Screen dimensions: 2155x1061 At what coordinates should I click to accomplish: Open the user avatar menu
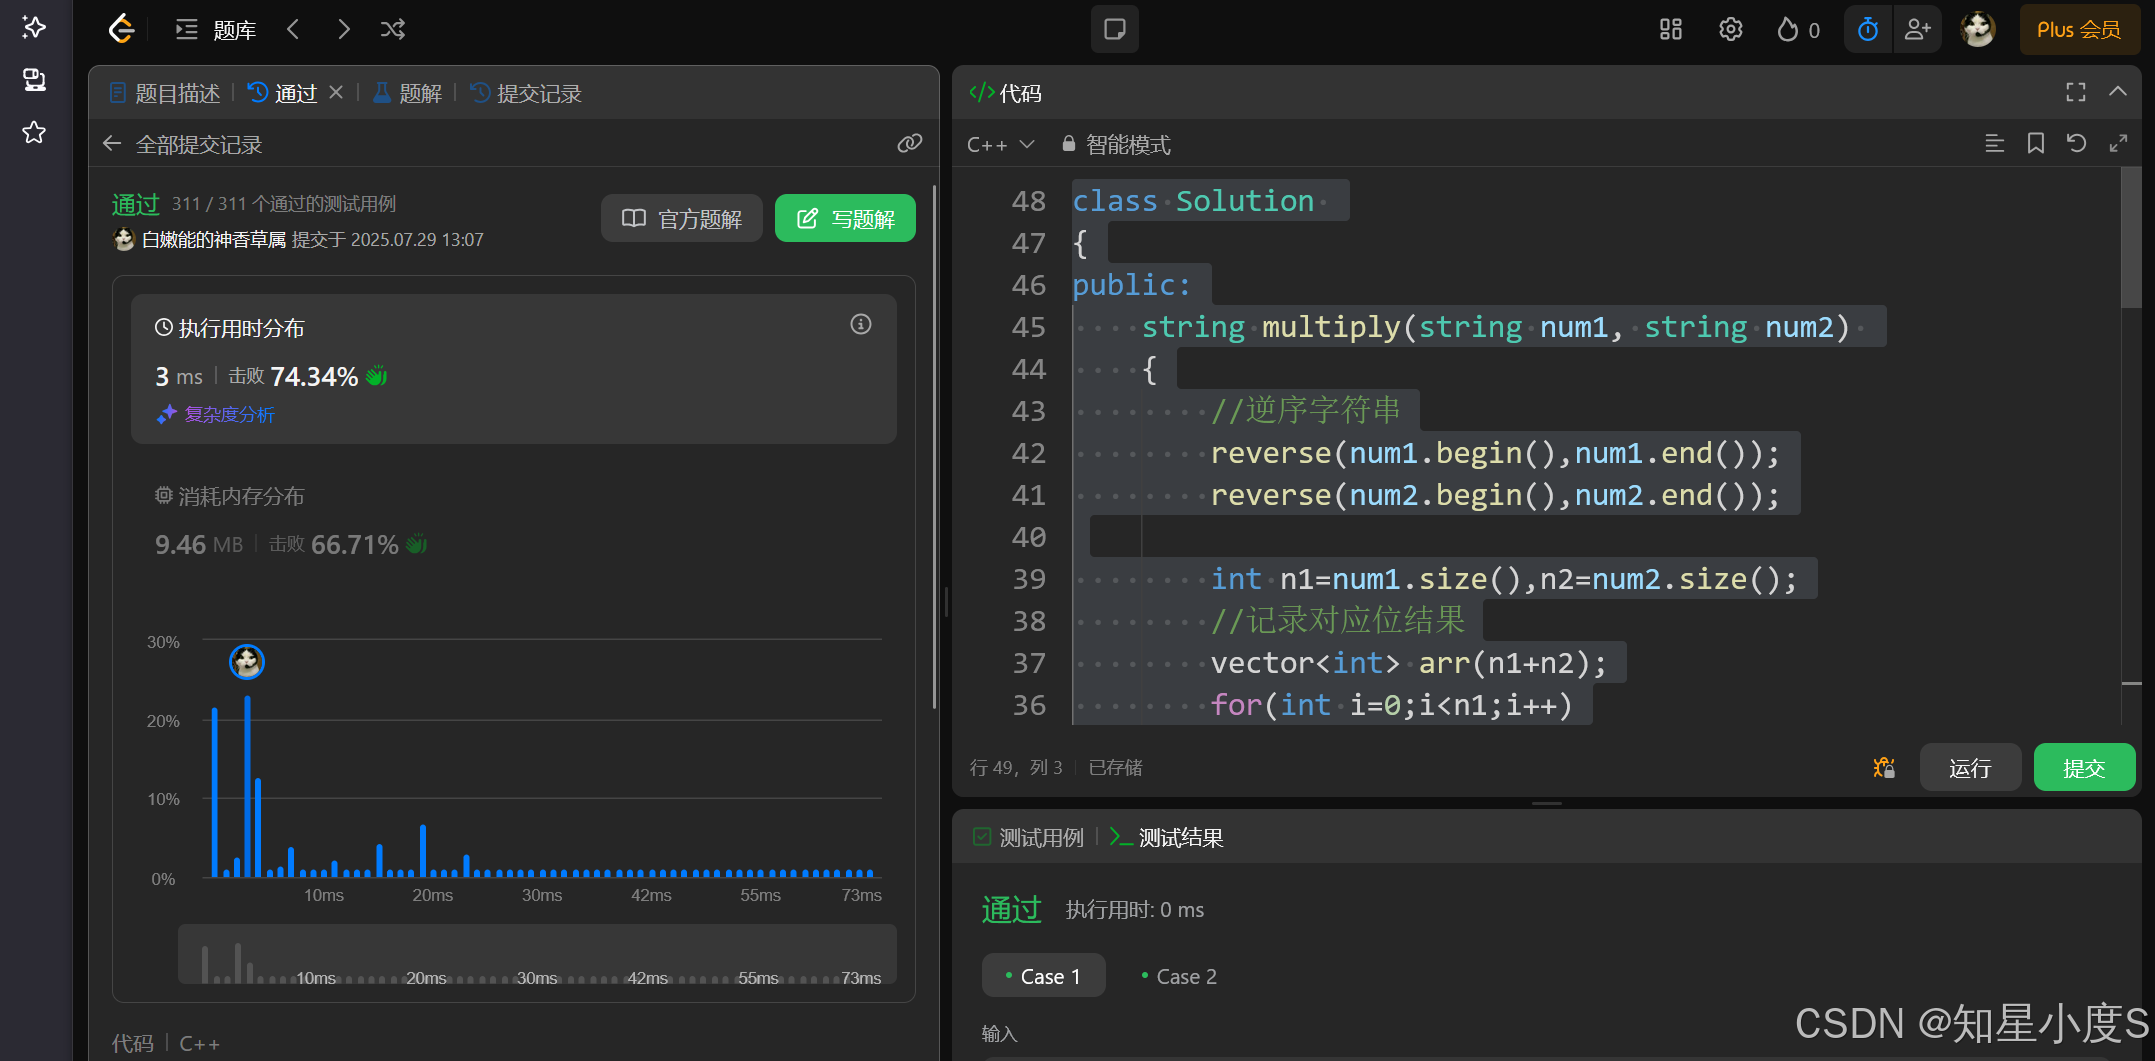(x=1977, y=30)
